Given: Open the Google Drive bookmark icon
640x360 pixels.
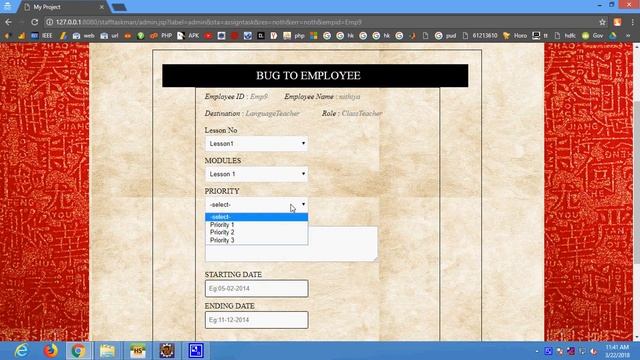Looking at the screenshot, I should 613,36.
